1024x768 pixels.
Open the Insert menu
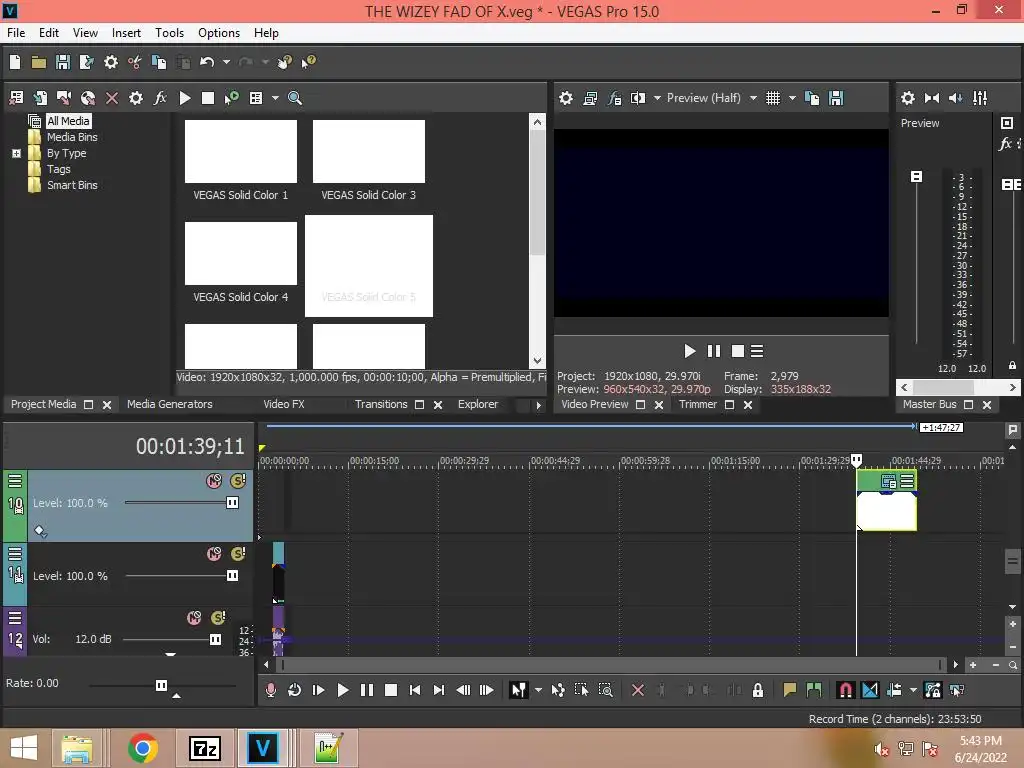(126, 33)
